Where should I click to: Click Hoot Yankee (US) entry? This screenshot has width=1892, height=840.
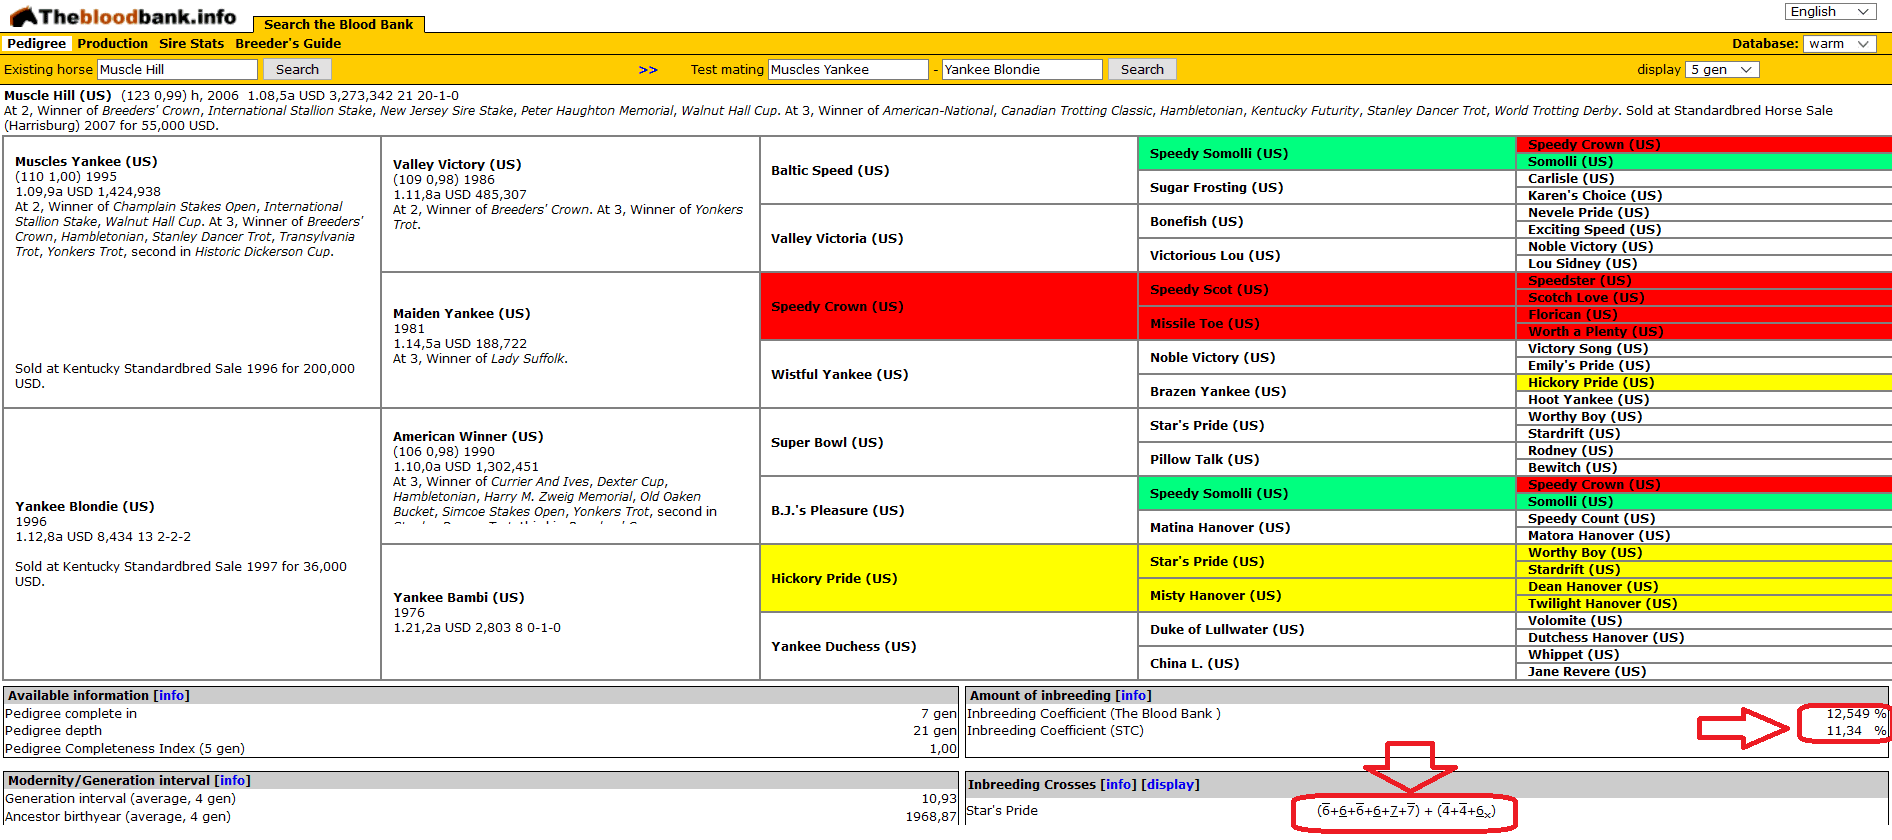(x=1588, y=399)
